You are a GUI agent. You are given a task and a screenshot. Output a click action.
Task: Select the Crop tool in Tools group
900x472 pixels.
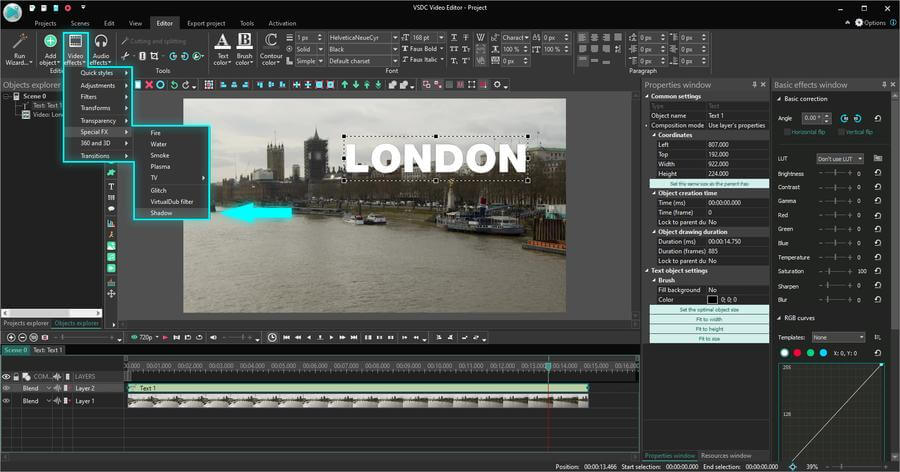(x=154, y=56)
